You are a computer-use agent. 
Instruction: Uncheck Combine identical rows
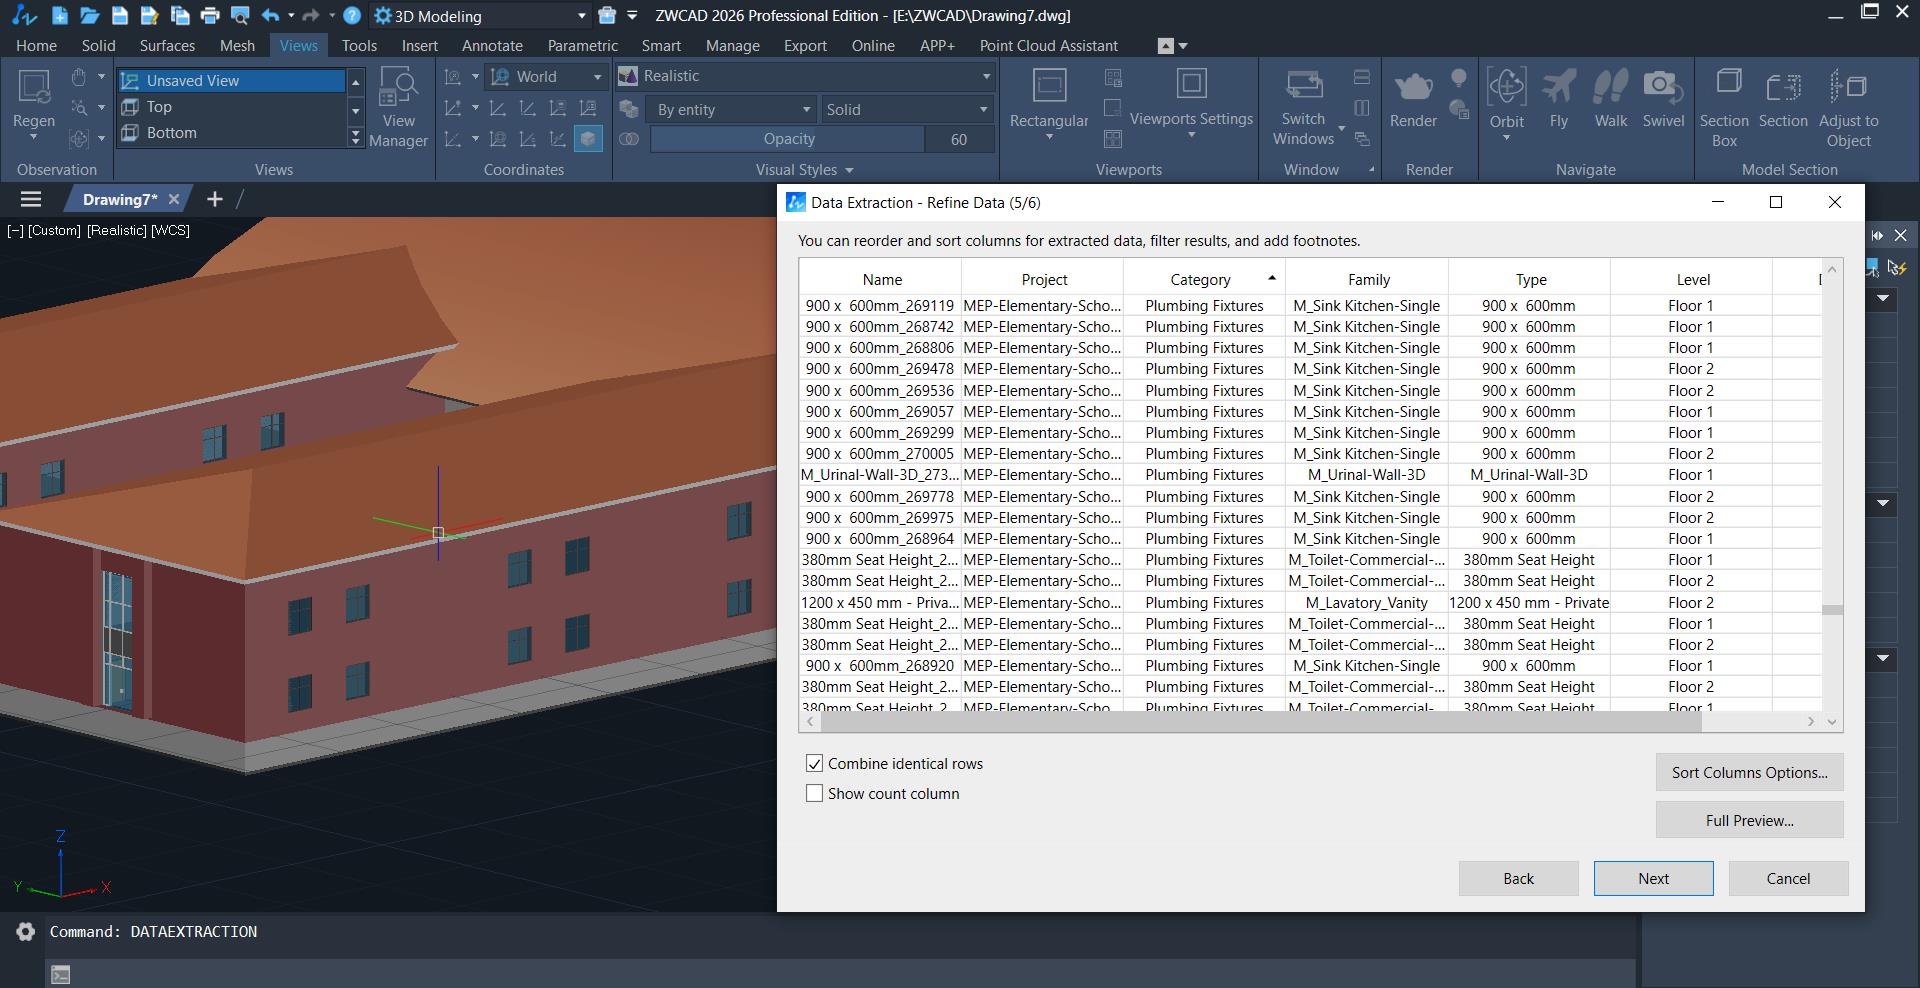click(x=815, y=764)
